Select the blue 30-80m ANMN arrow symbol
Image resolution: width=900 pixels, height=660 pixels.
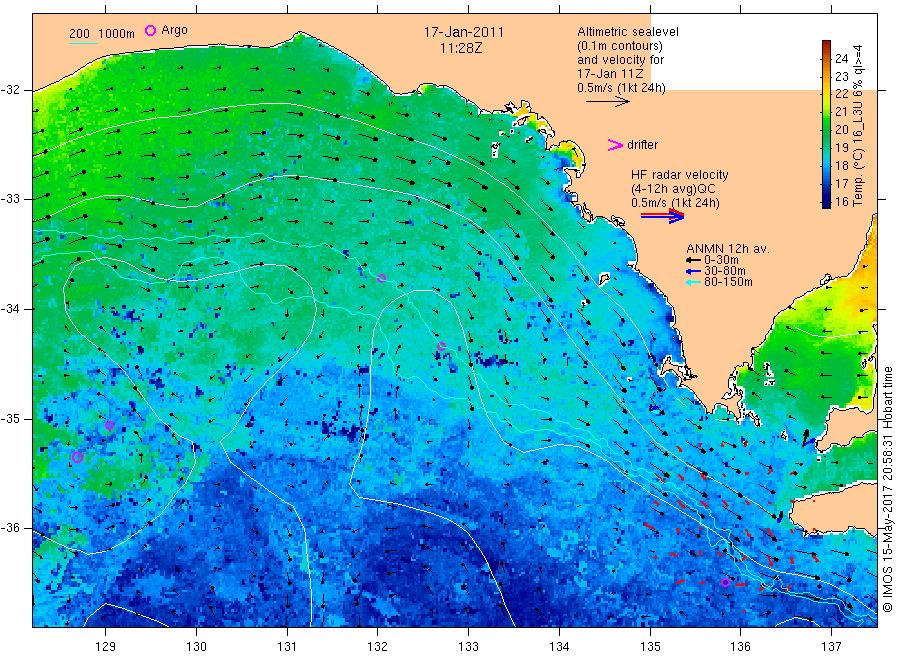click(x=694, y=271)
